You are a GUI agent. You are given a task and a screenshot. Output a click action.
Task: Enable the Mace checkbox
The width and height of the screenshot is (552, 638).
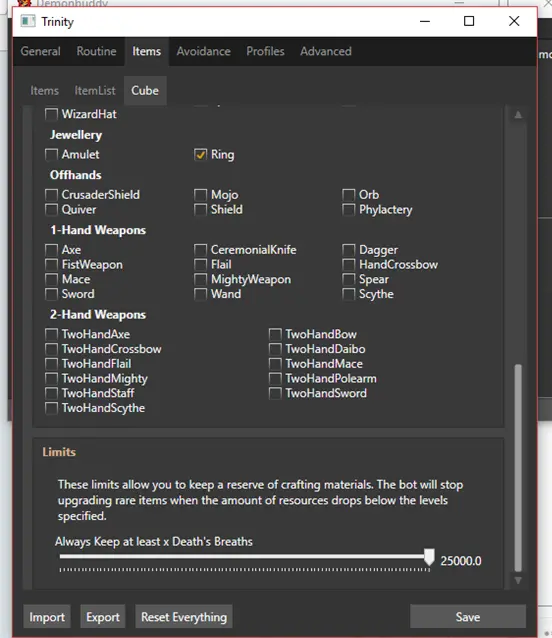[x=51, y=279]
